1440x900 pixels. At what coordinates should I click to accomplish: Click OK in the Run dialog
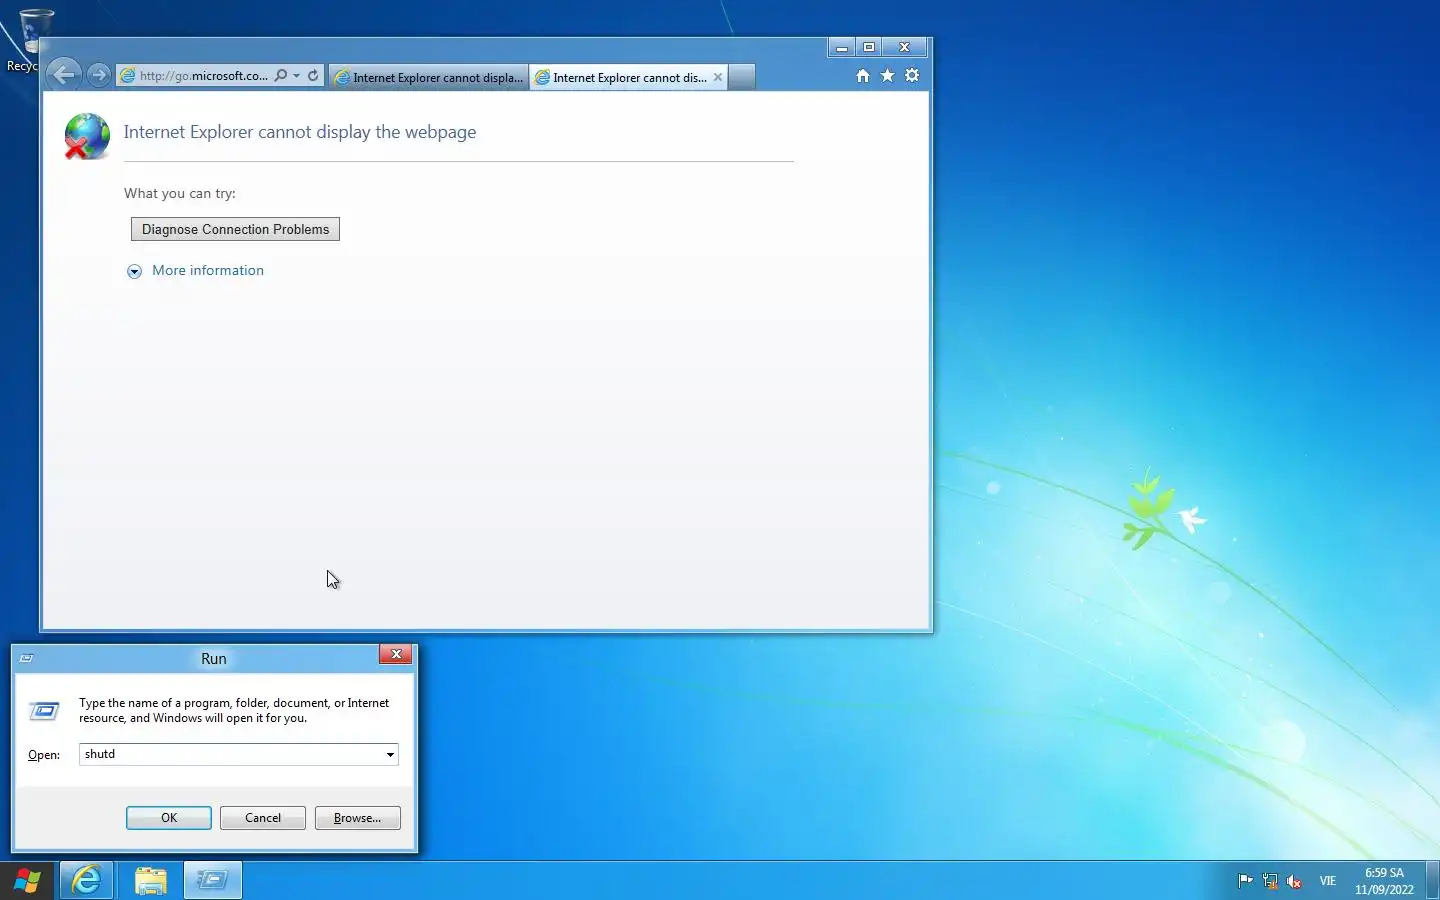pos(169,818)
